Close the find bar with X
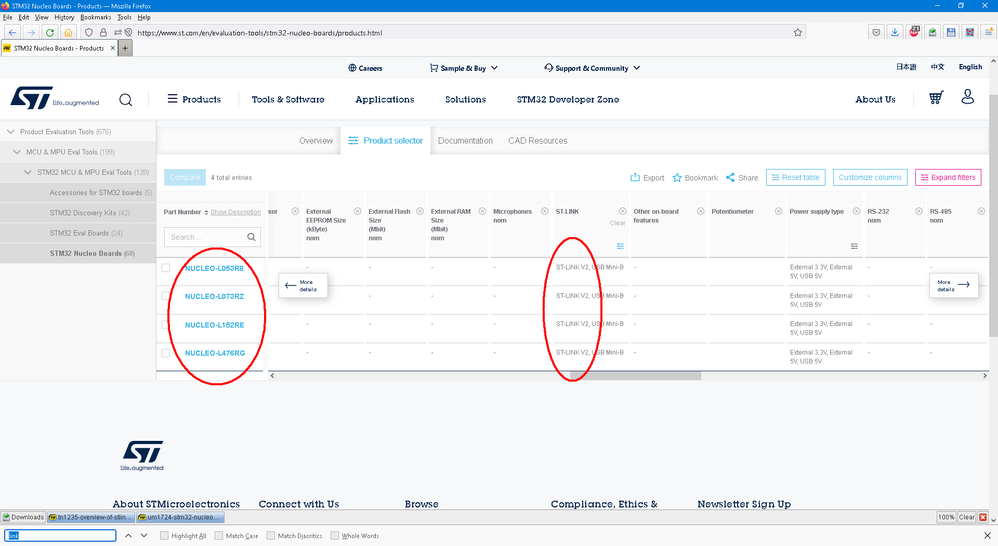 [987, 536]
